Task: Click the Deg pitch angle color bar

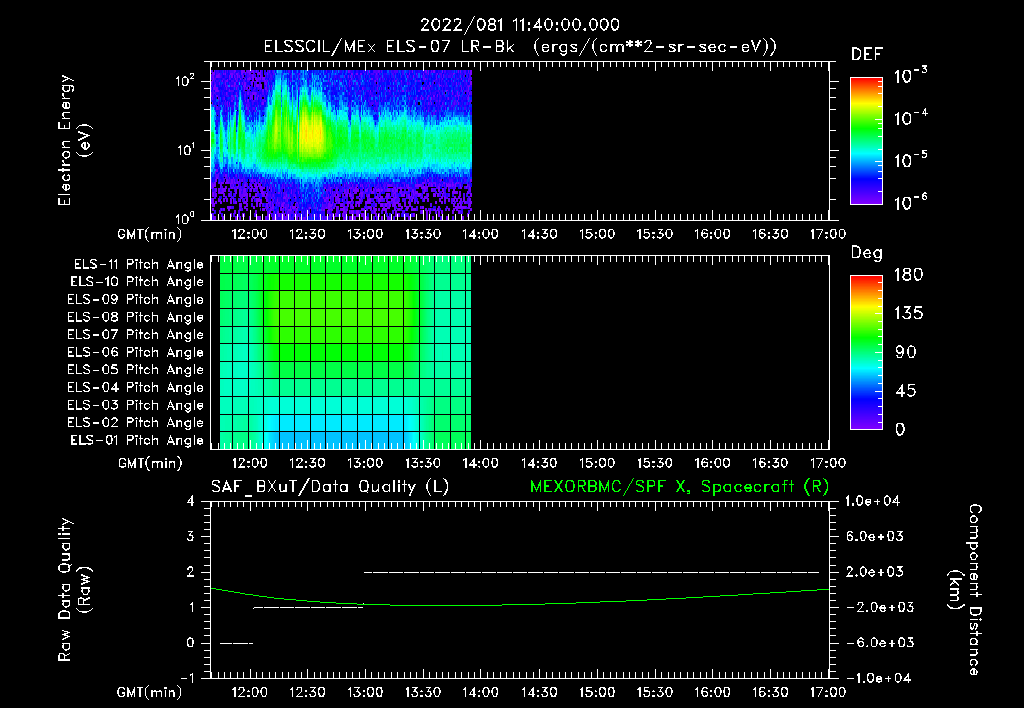Action: point(867,352)
